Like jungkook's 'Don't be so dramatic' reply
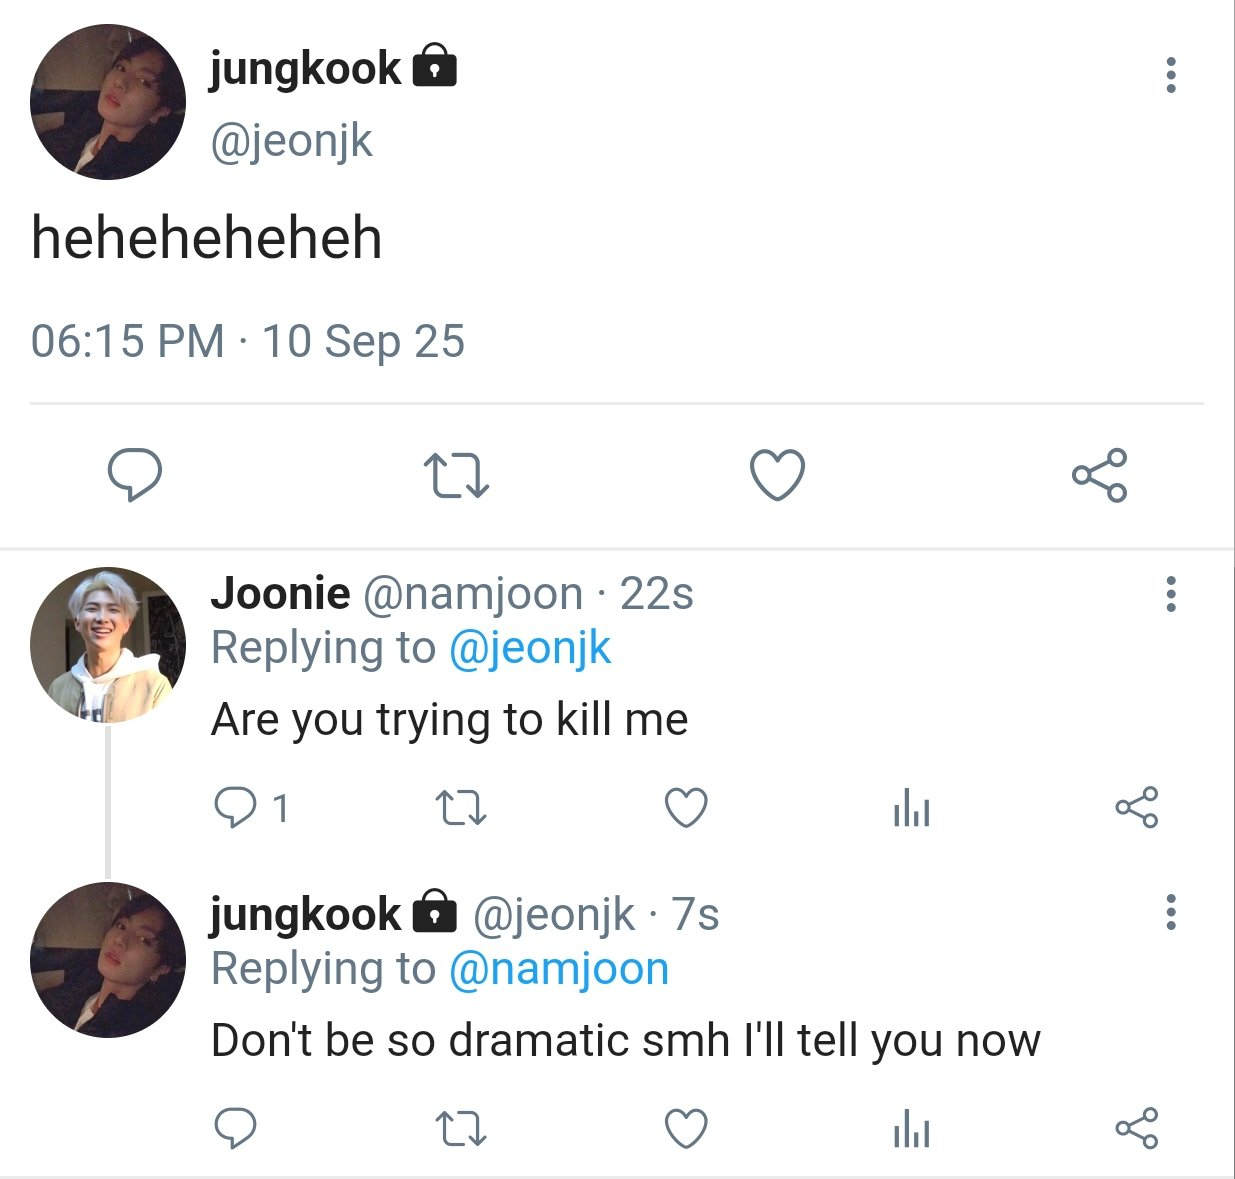Viewport: 1235px width, 1179px height. pyautogui.click(x=686, y=1129)
